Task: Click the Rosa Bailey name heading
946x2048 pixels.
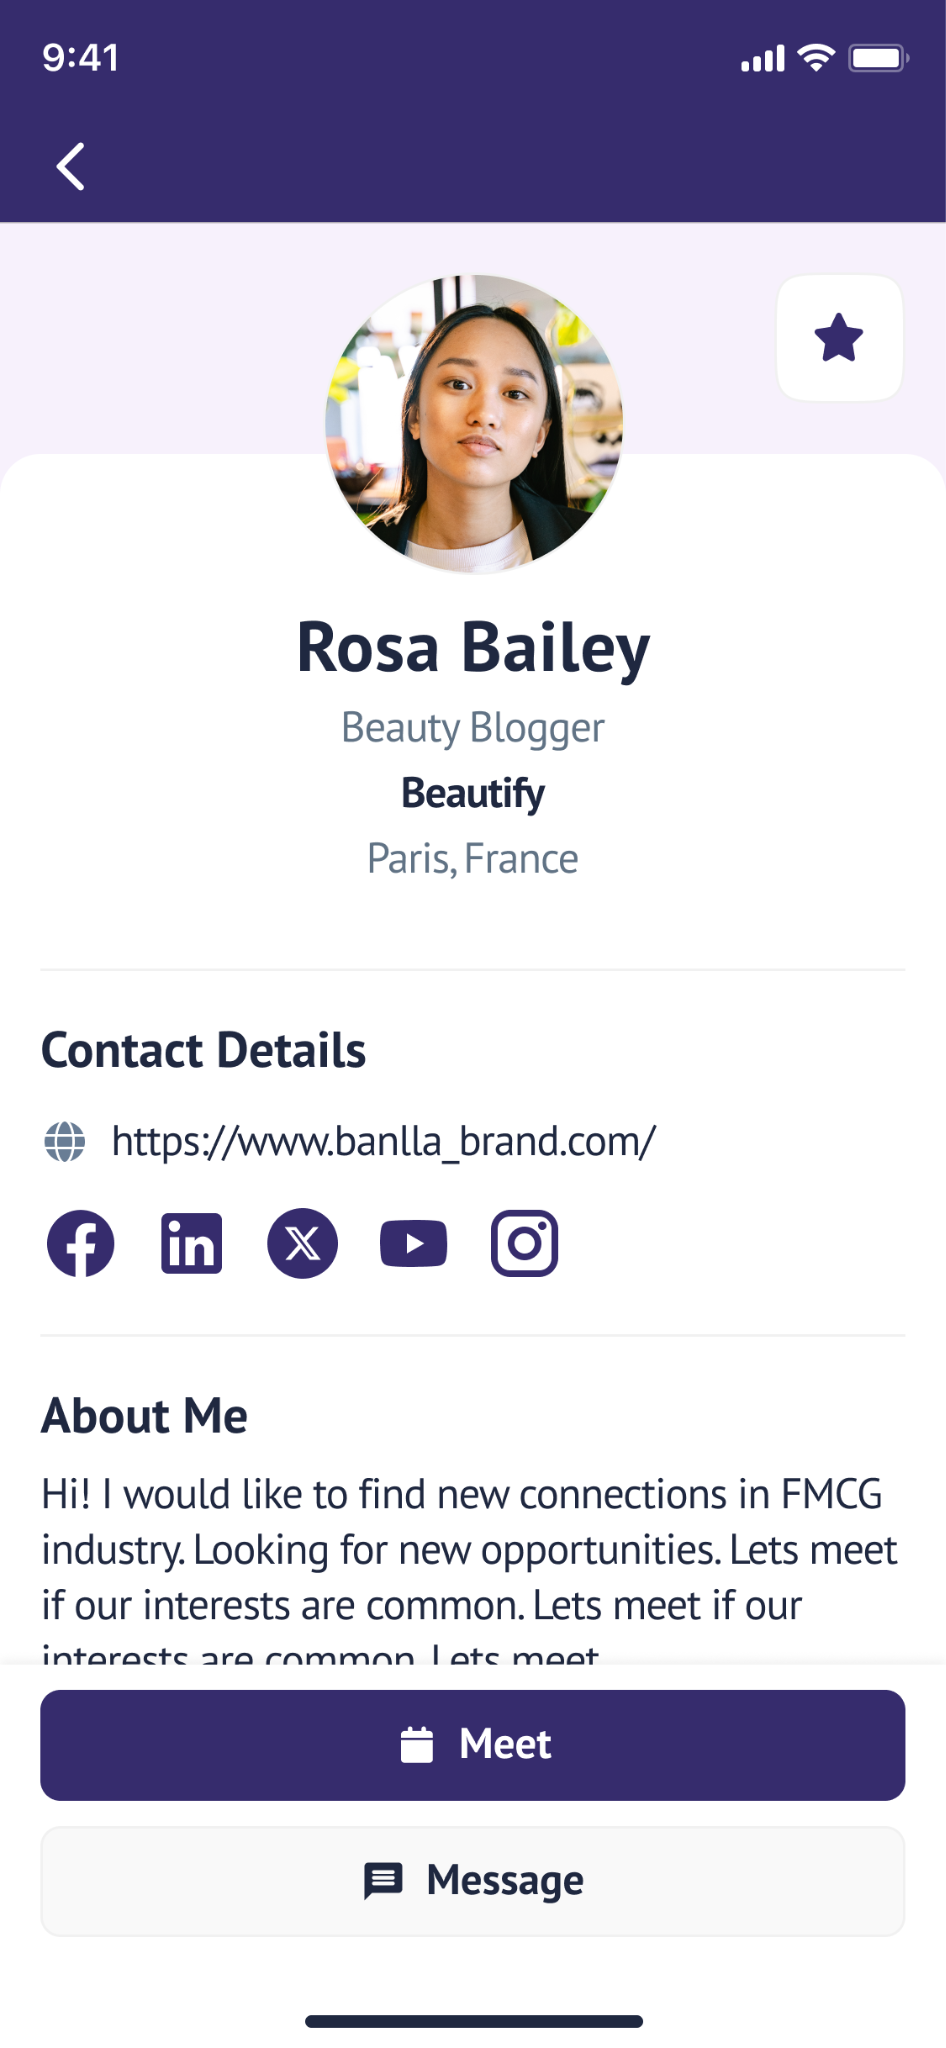Action: (473, 648)
